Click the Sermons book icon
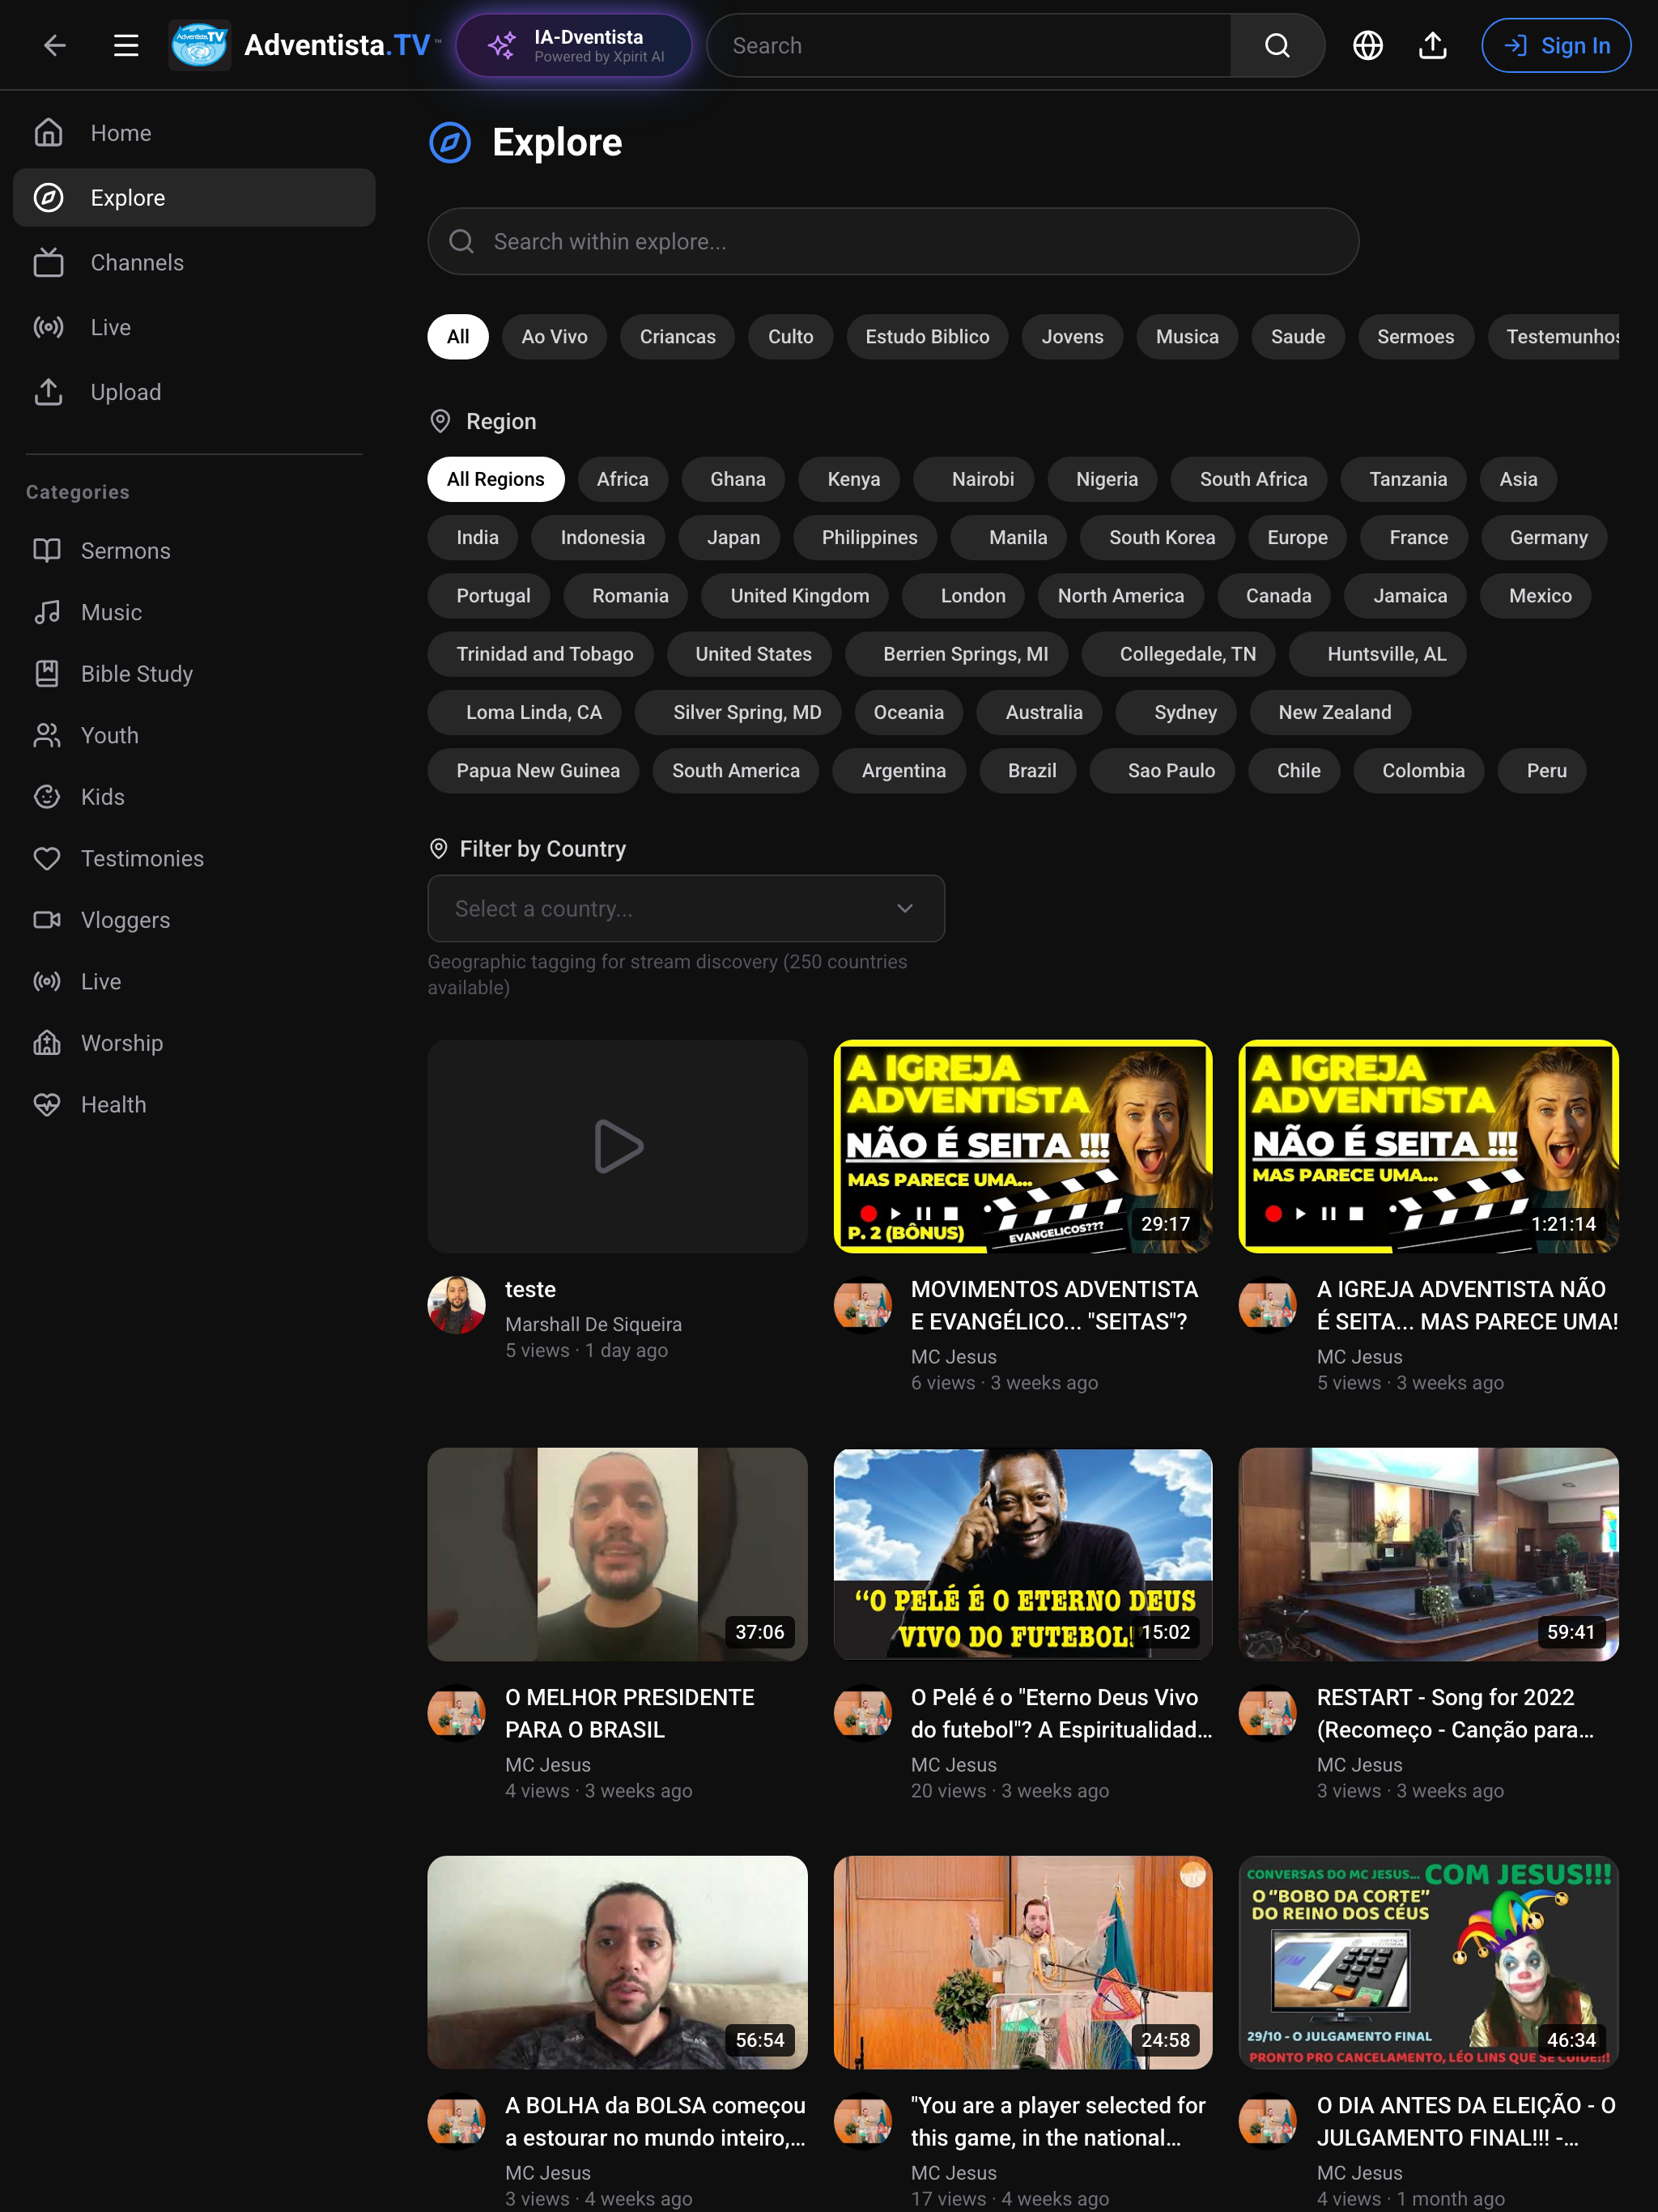The image size is (1658, 2212). (x=47, y=551)
